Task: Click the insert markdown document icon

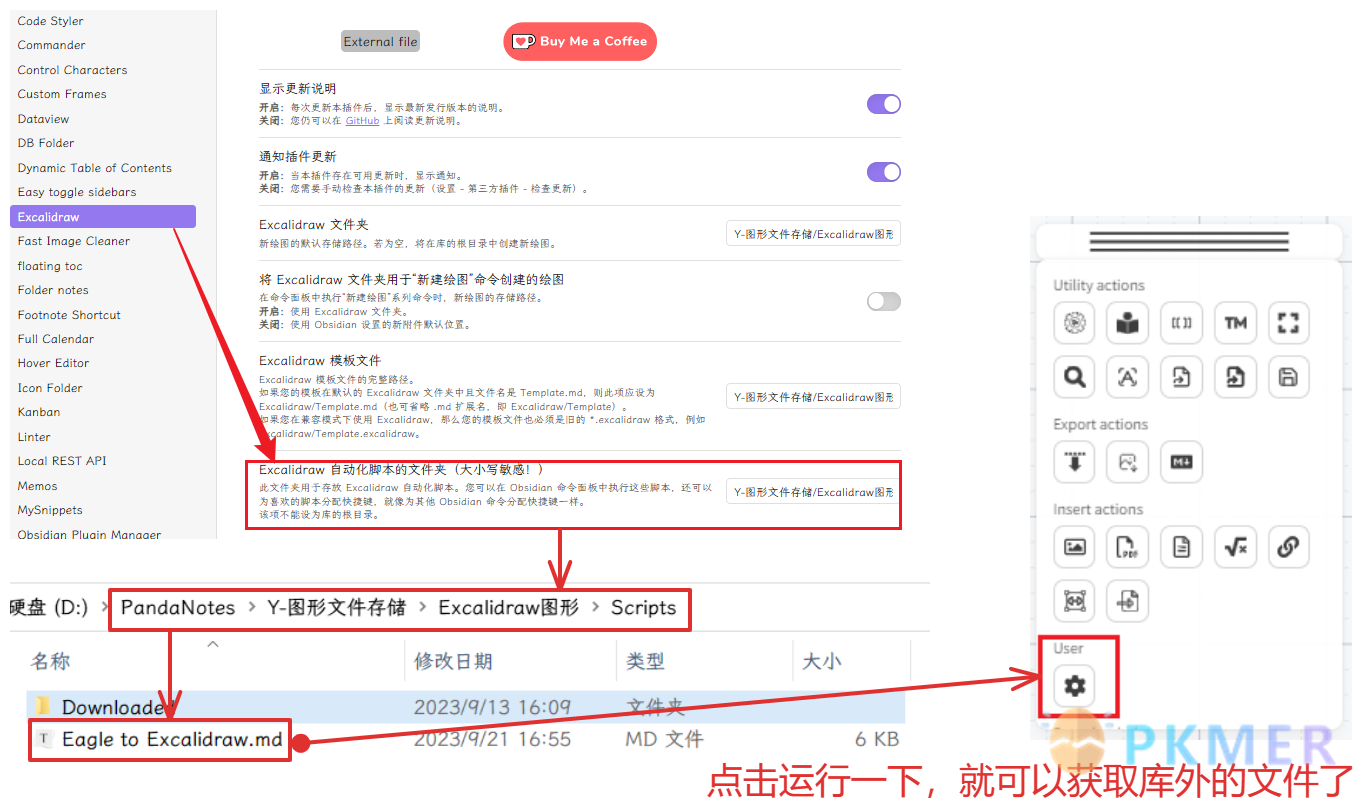Action: (1182, 547)
